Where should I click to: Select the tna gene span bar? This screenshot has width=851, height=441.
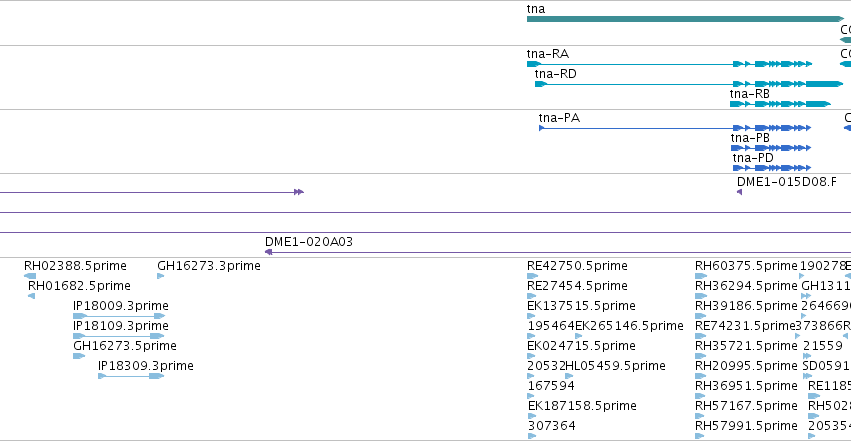(x=685, y=19)
